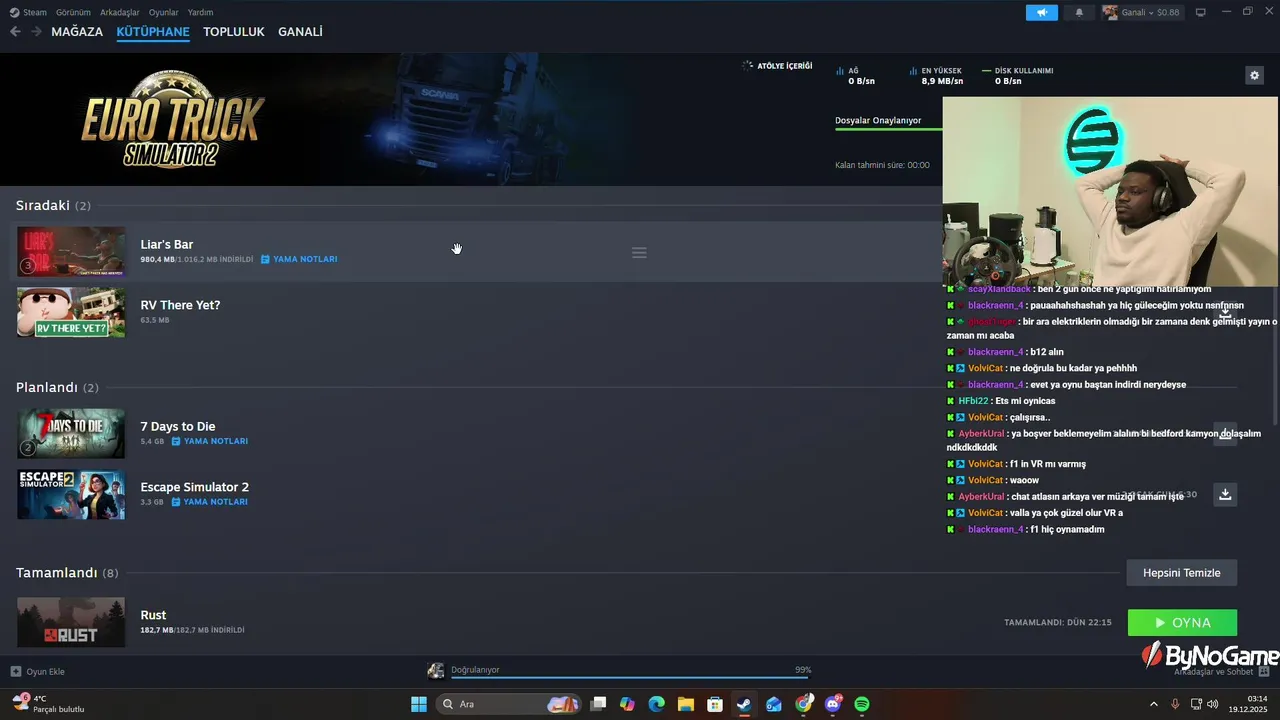Switch to the TOPLULUK tab

234,32
